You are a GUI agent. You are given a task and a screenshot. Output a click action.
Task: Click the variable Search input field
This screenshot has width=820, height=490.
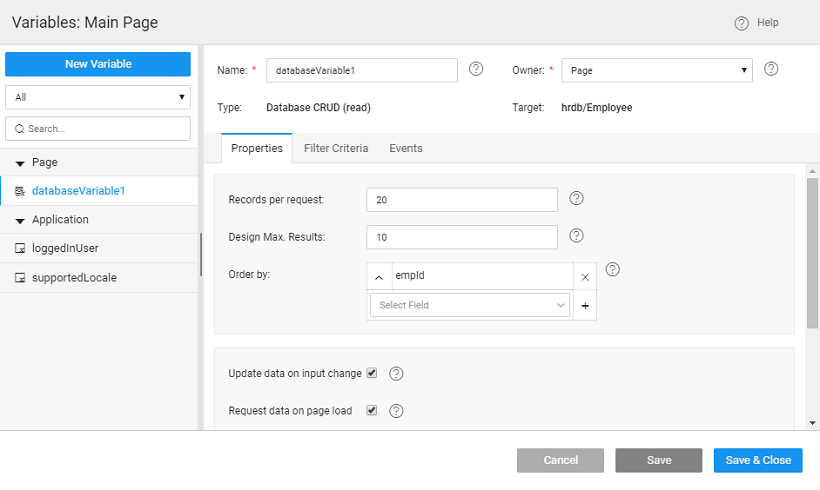pyautogui.click(x=98, y=129)
